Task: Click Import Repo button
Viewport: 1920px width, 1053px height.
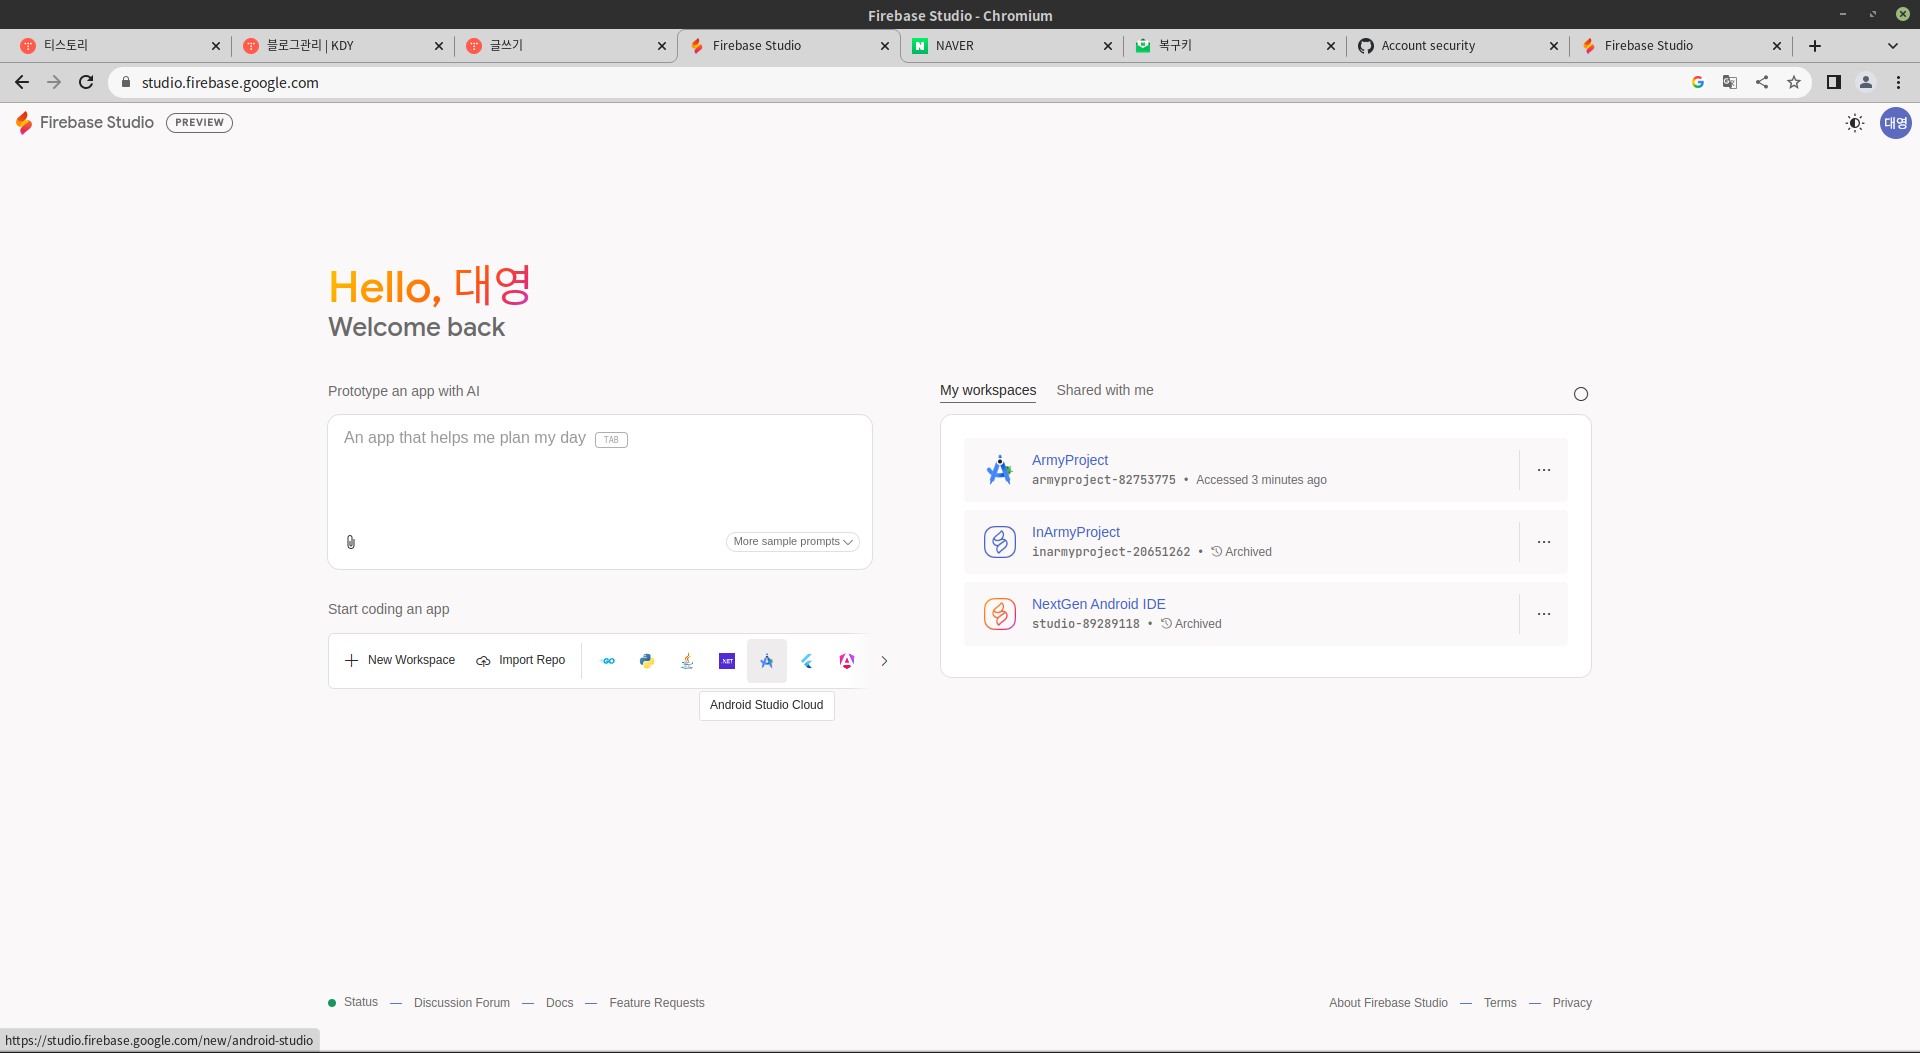Action: click(x=521, y=660)
